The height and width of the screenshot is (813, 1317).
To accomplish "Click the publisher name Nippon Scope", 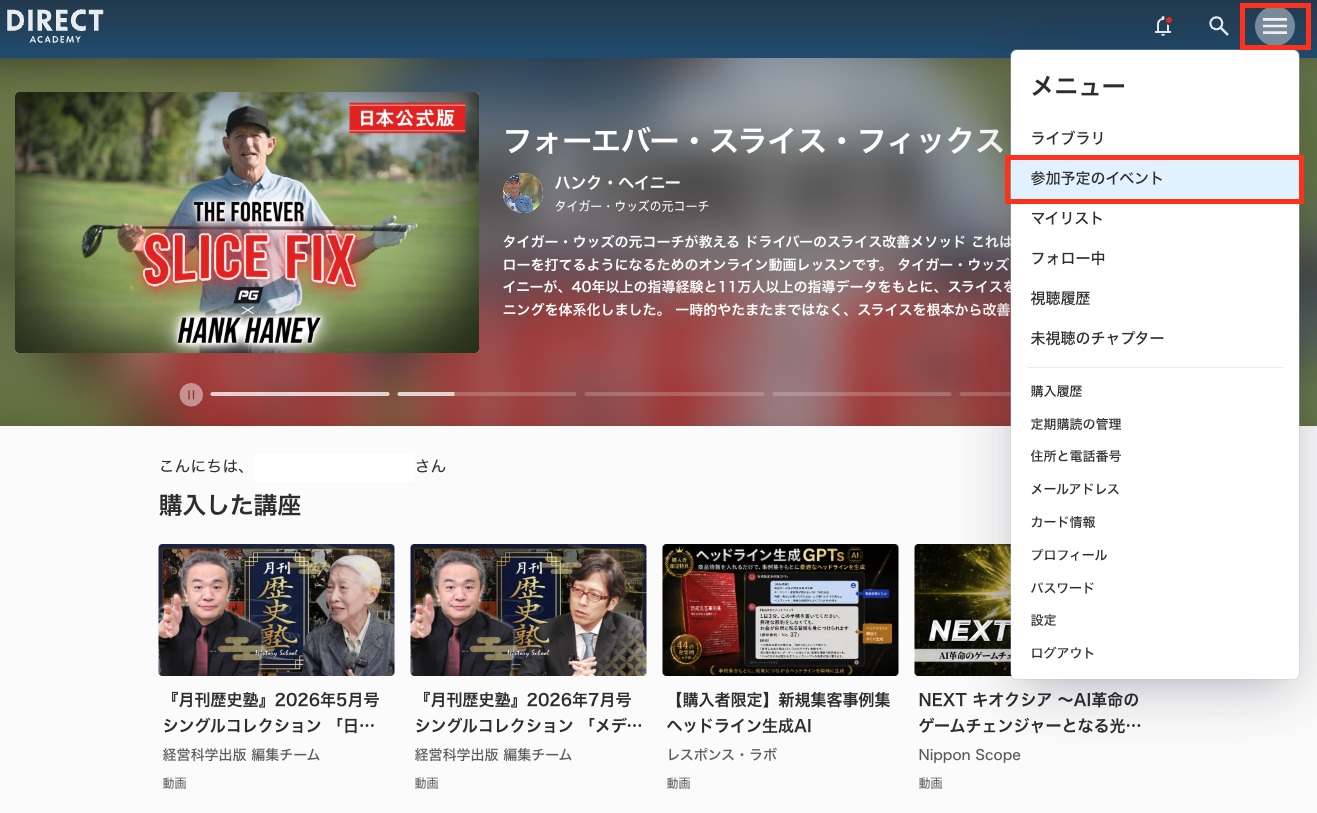I will tap(970, 755).
